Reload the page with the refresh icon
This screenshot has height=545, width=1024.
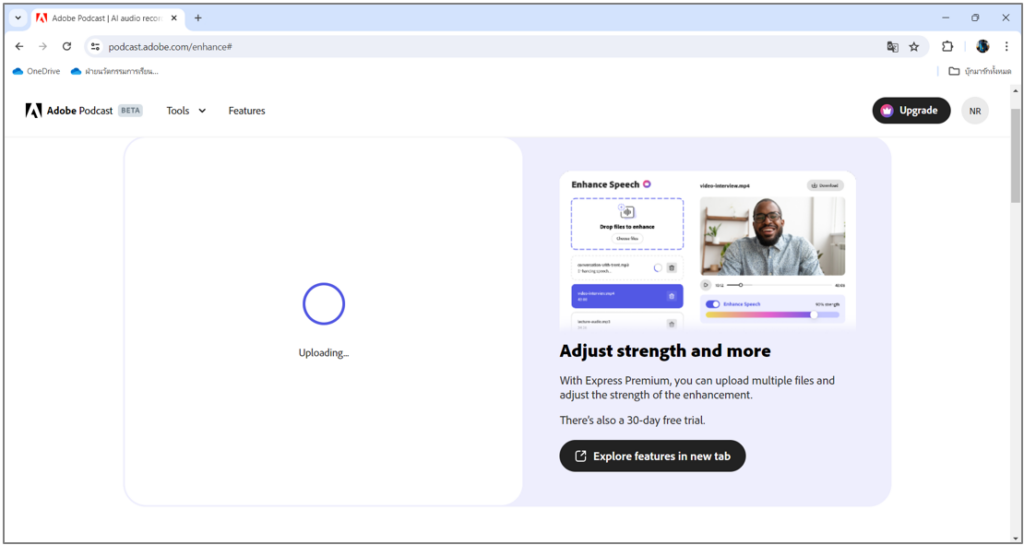pos(67,46)
